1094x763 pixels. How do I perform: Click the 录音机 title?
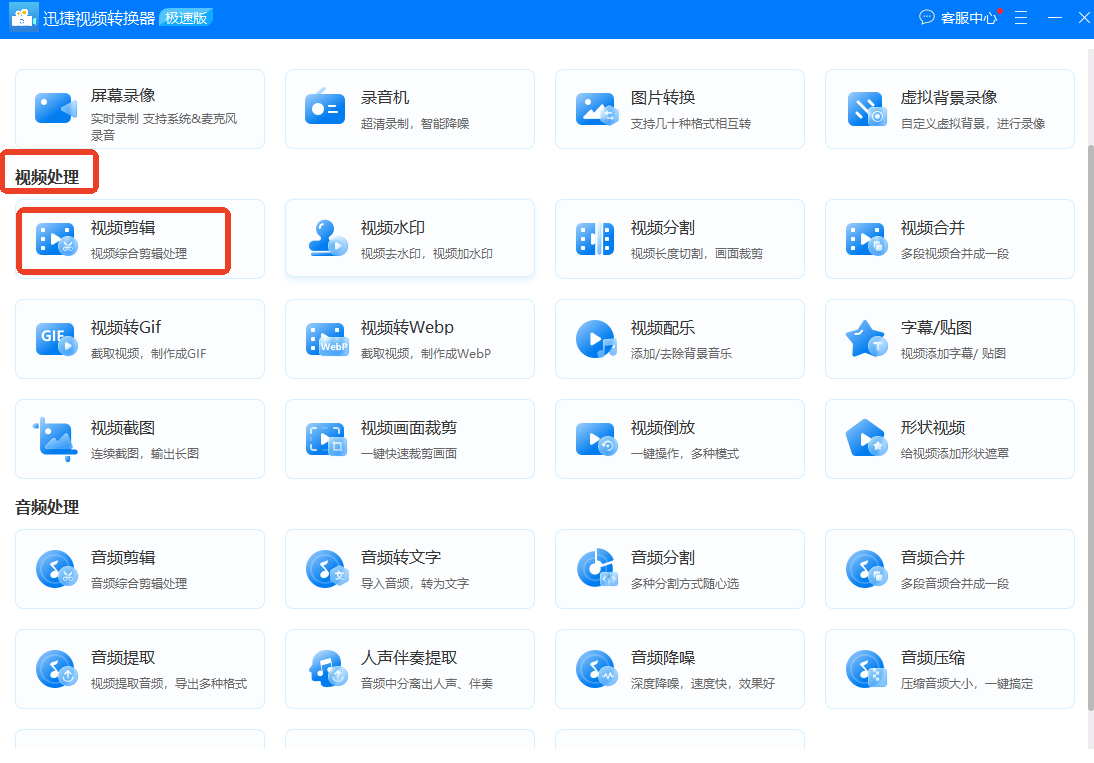(x=385, y=98)
